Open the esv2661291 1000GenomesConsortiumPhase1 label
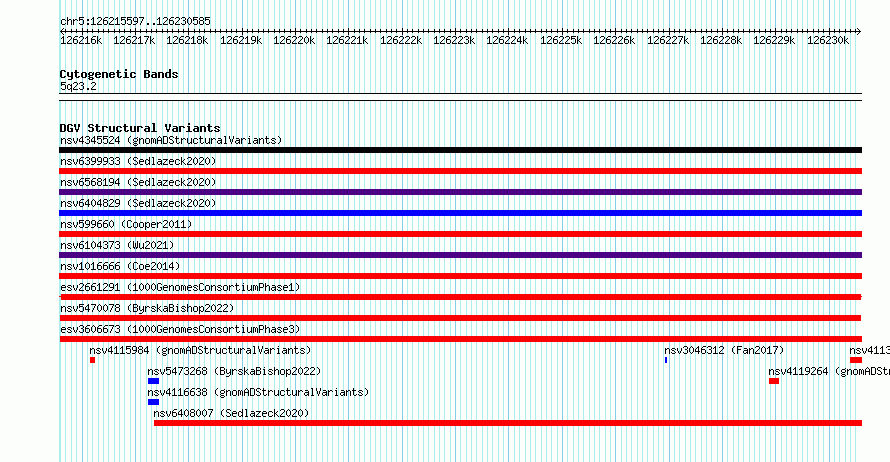Screen dimensions: 890x462 (x=180, y=287)
